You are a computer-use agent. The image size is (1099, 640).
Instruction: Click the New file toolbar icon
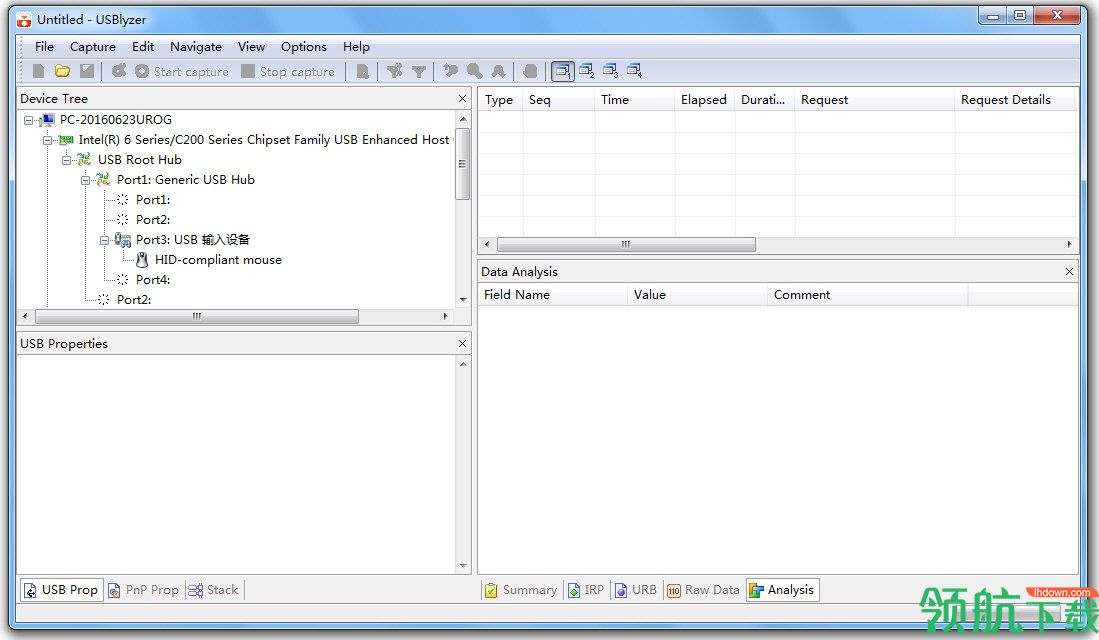click(39, 71)
